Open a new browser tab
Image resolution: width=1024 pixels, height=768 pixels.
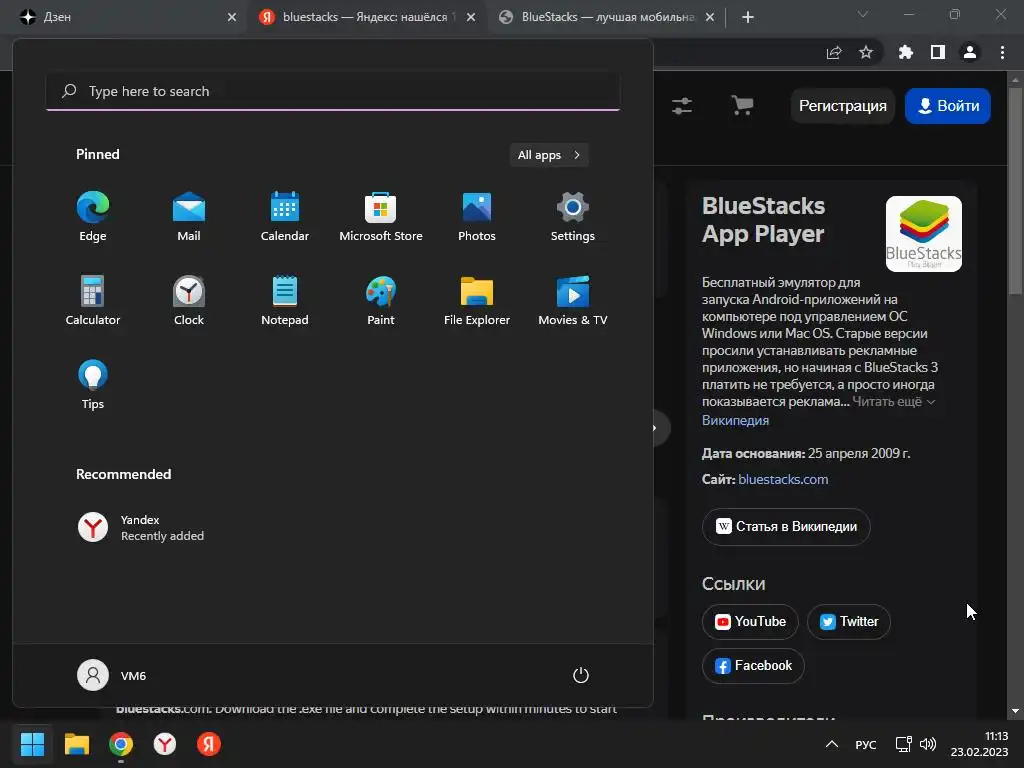click(748, 17)
